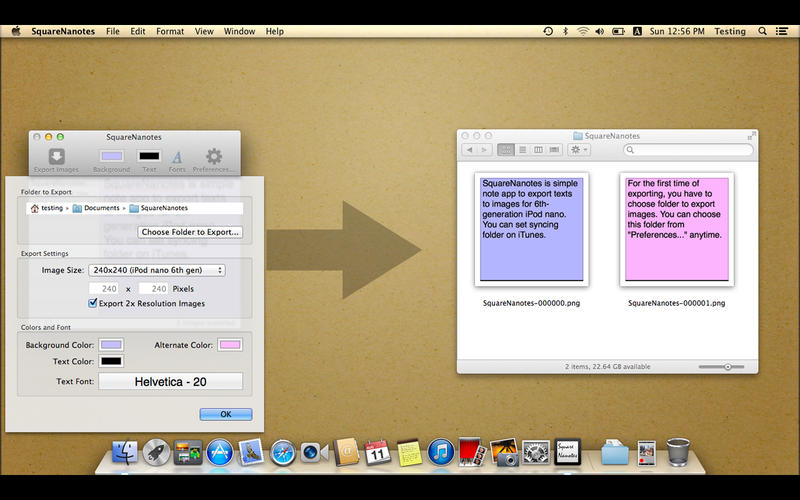Click Wi-Fi menu bar icon

pos(583,31)
